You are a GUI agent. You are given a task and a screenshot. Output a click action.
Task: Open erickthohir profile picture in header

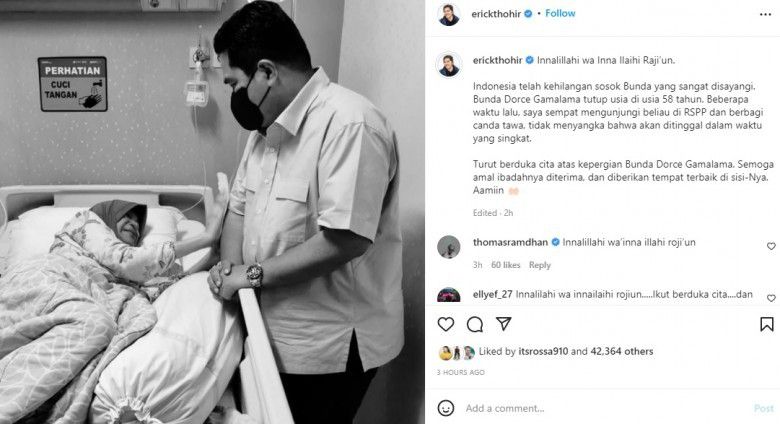pyautogui.click(x=449, y=14)
